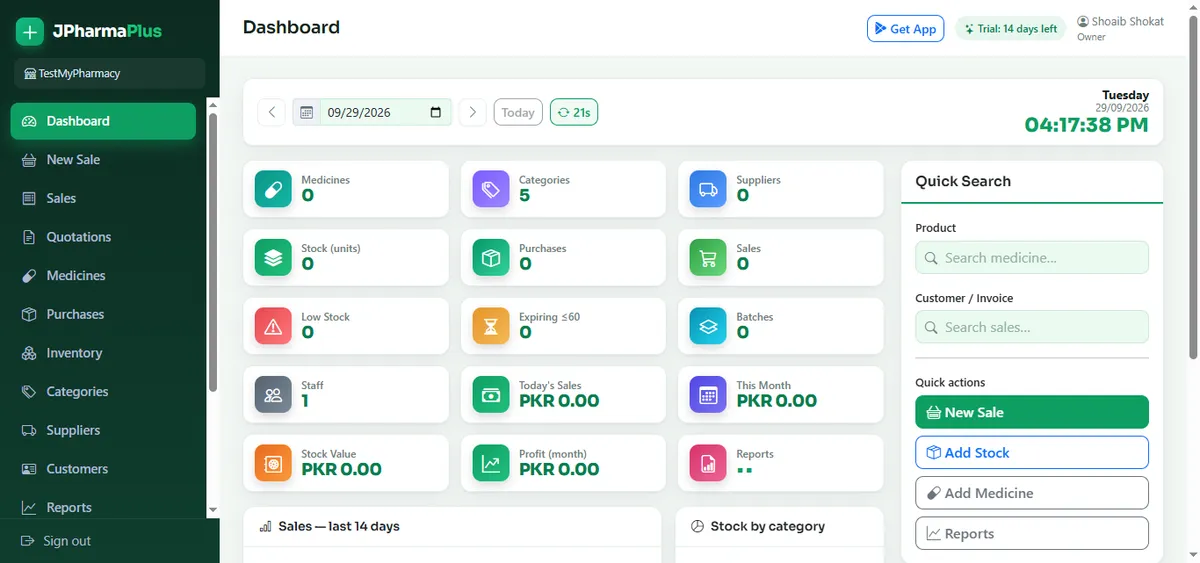The width and height of the screenshot is (1200, 563).
Task: Open Reports in the sidebar
Action: [103, 507]
